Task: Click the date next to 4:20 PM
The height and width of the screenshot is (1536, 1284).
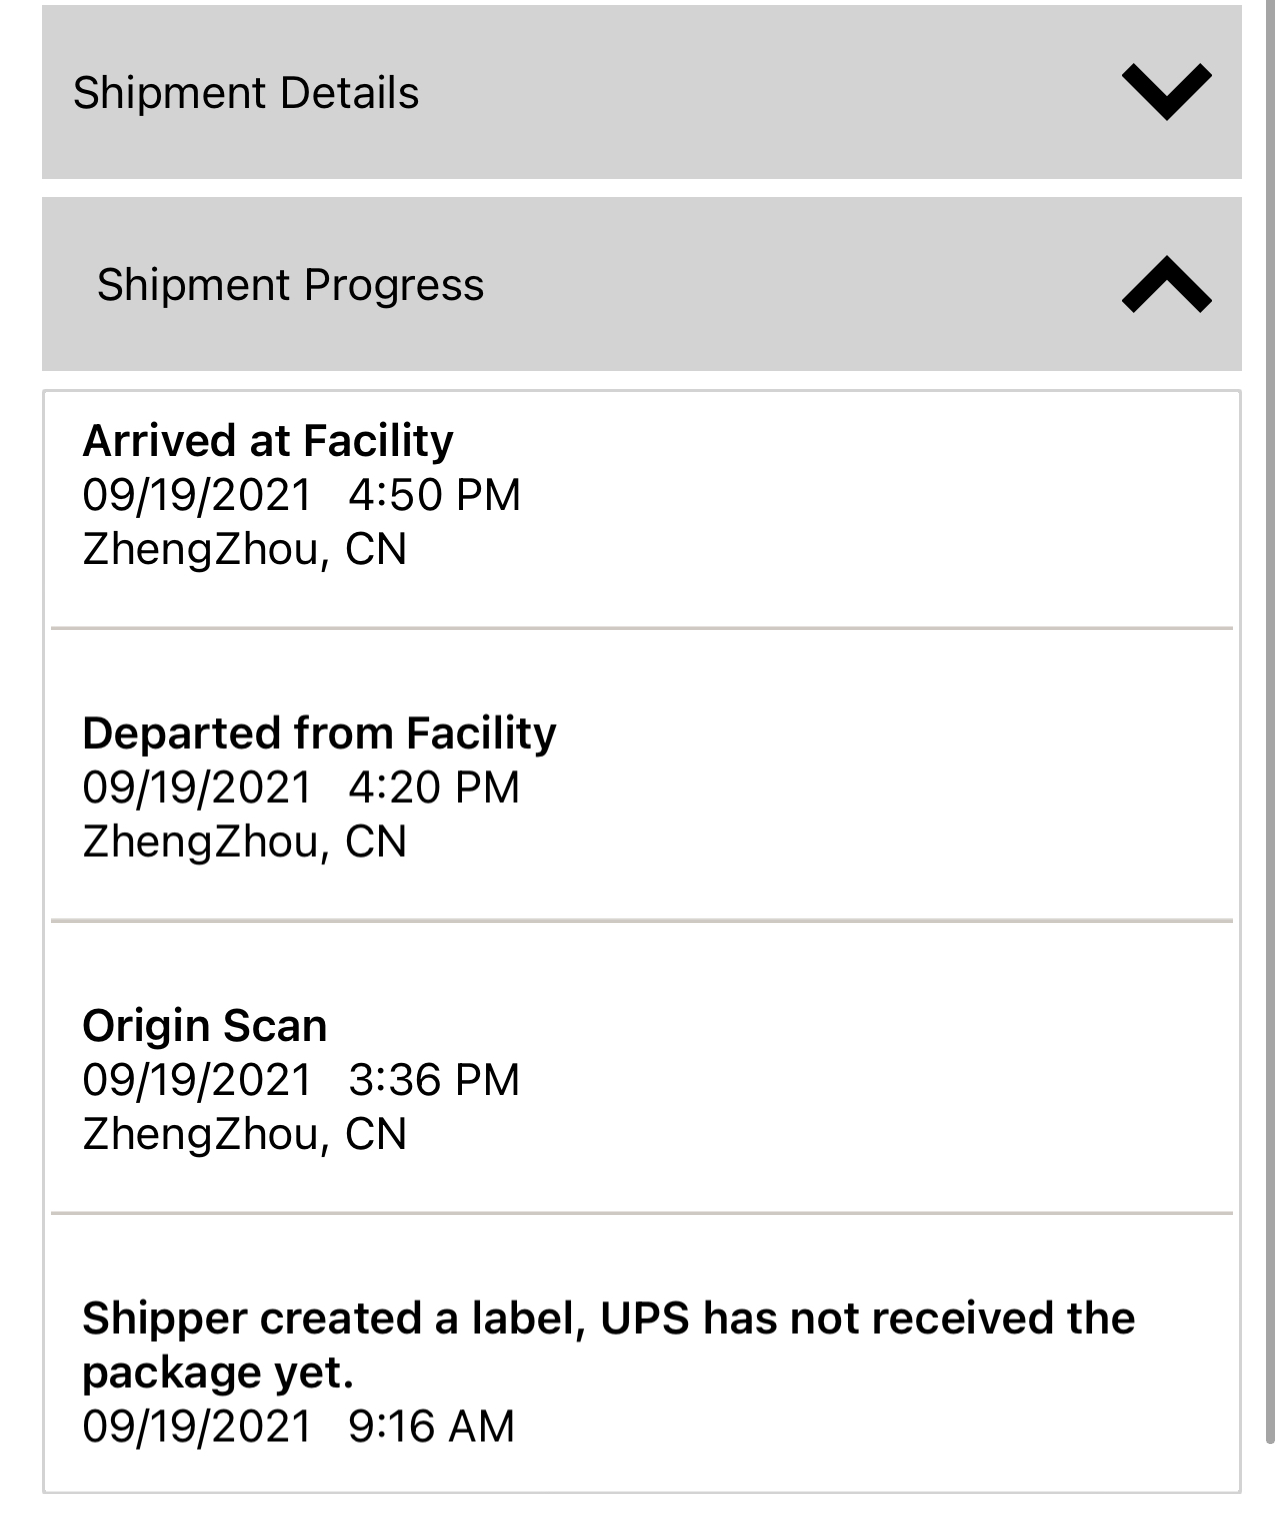Action: pyautogui.click(x=197, y=787)
